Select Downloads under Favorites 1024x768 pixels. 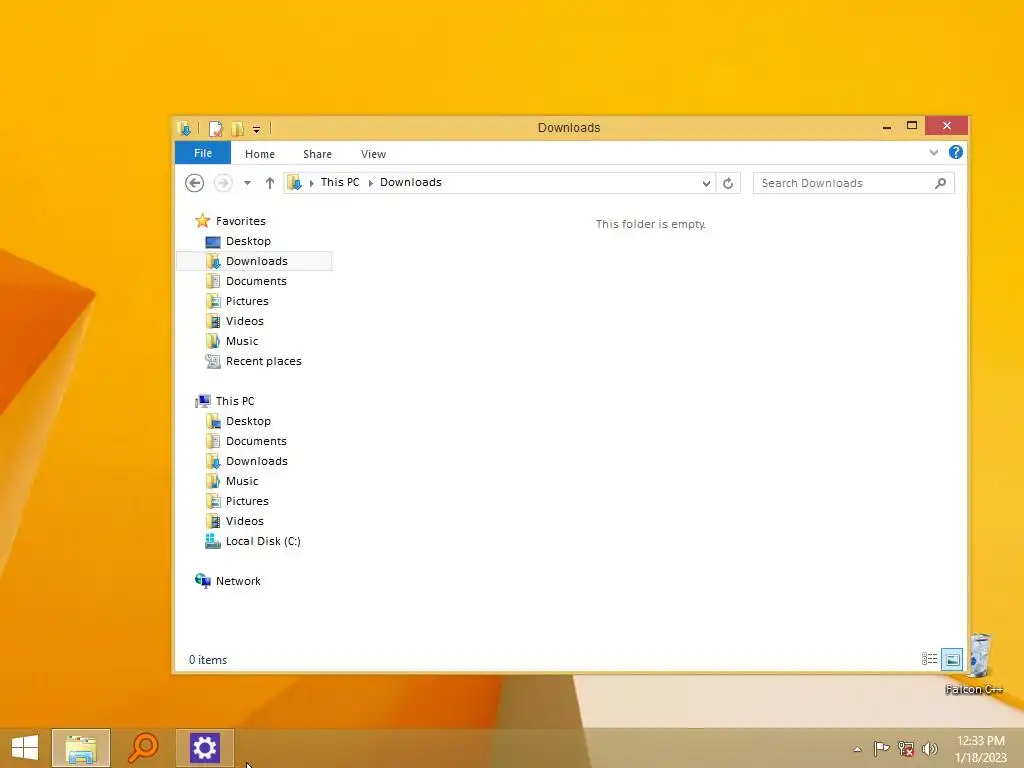point(257,261)
